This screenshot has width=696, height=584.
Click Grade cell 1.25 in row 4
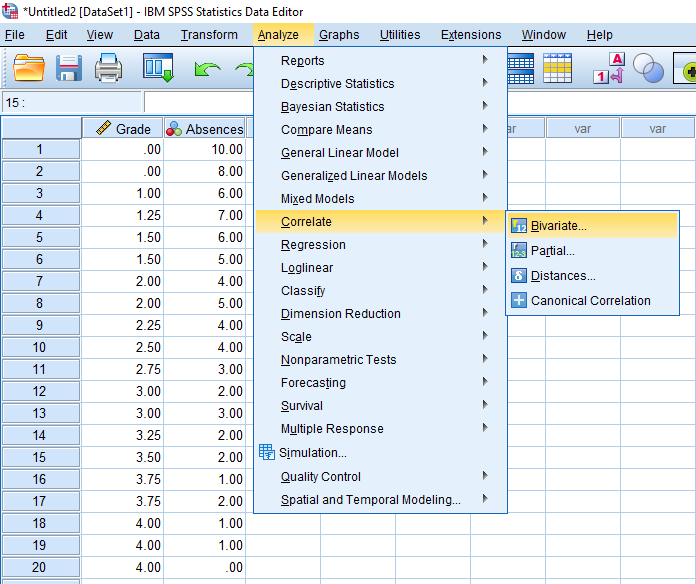coord(123,215)
